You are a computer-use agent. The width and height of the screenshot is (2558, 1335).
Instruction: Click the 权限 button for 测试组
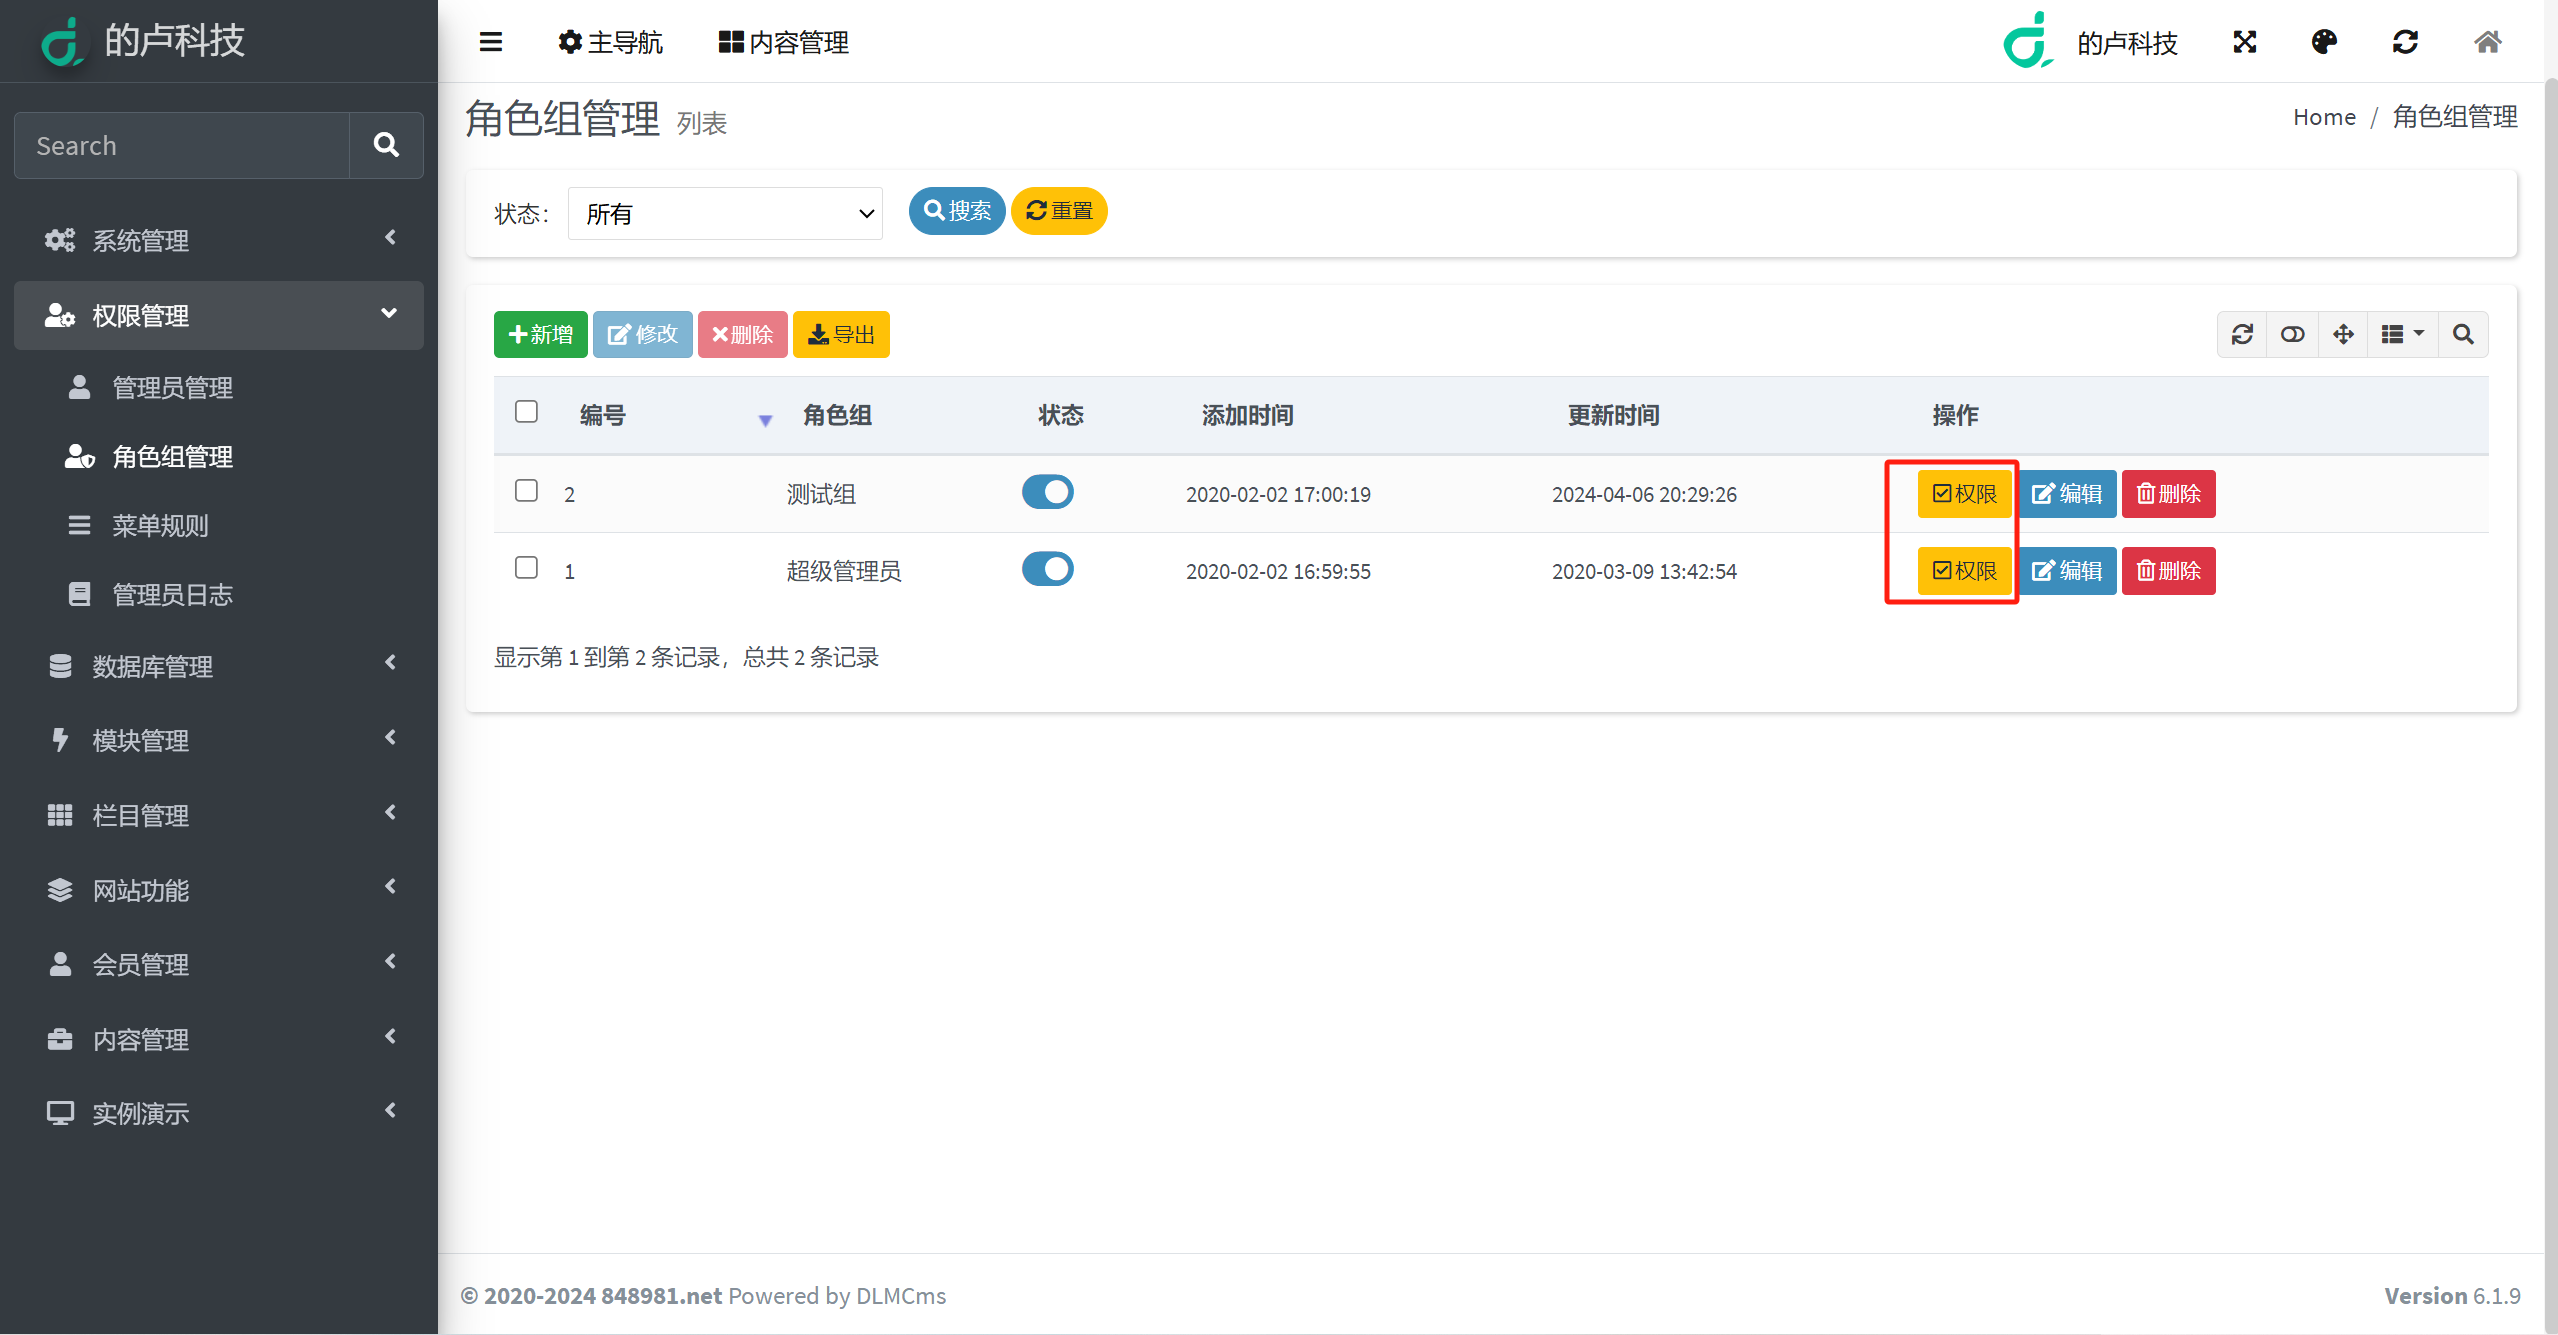click(1961, 494)
